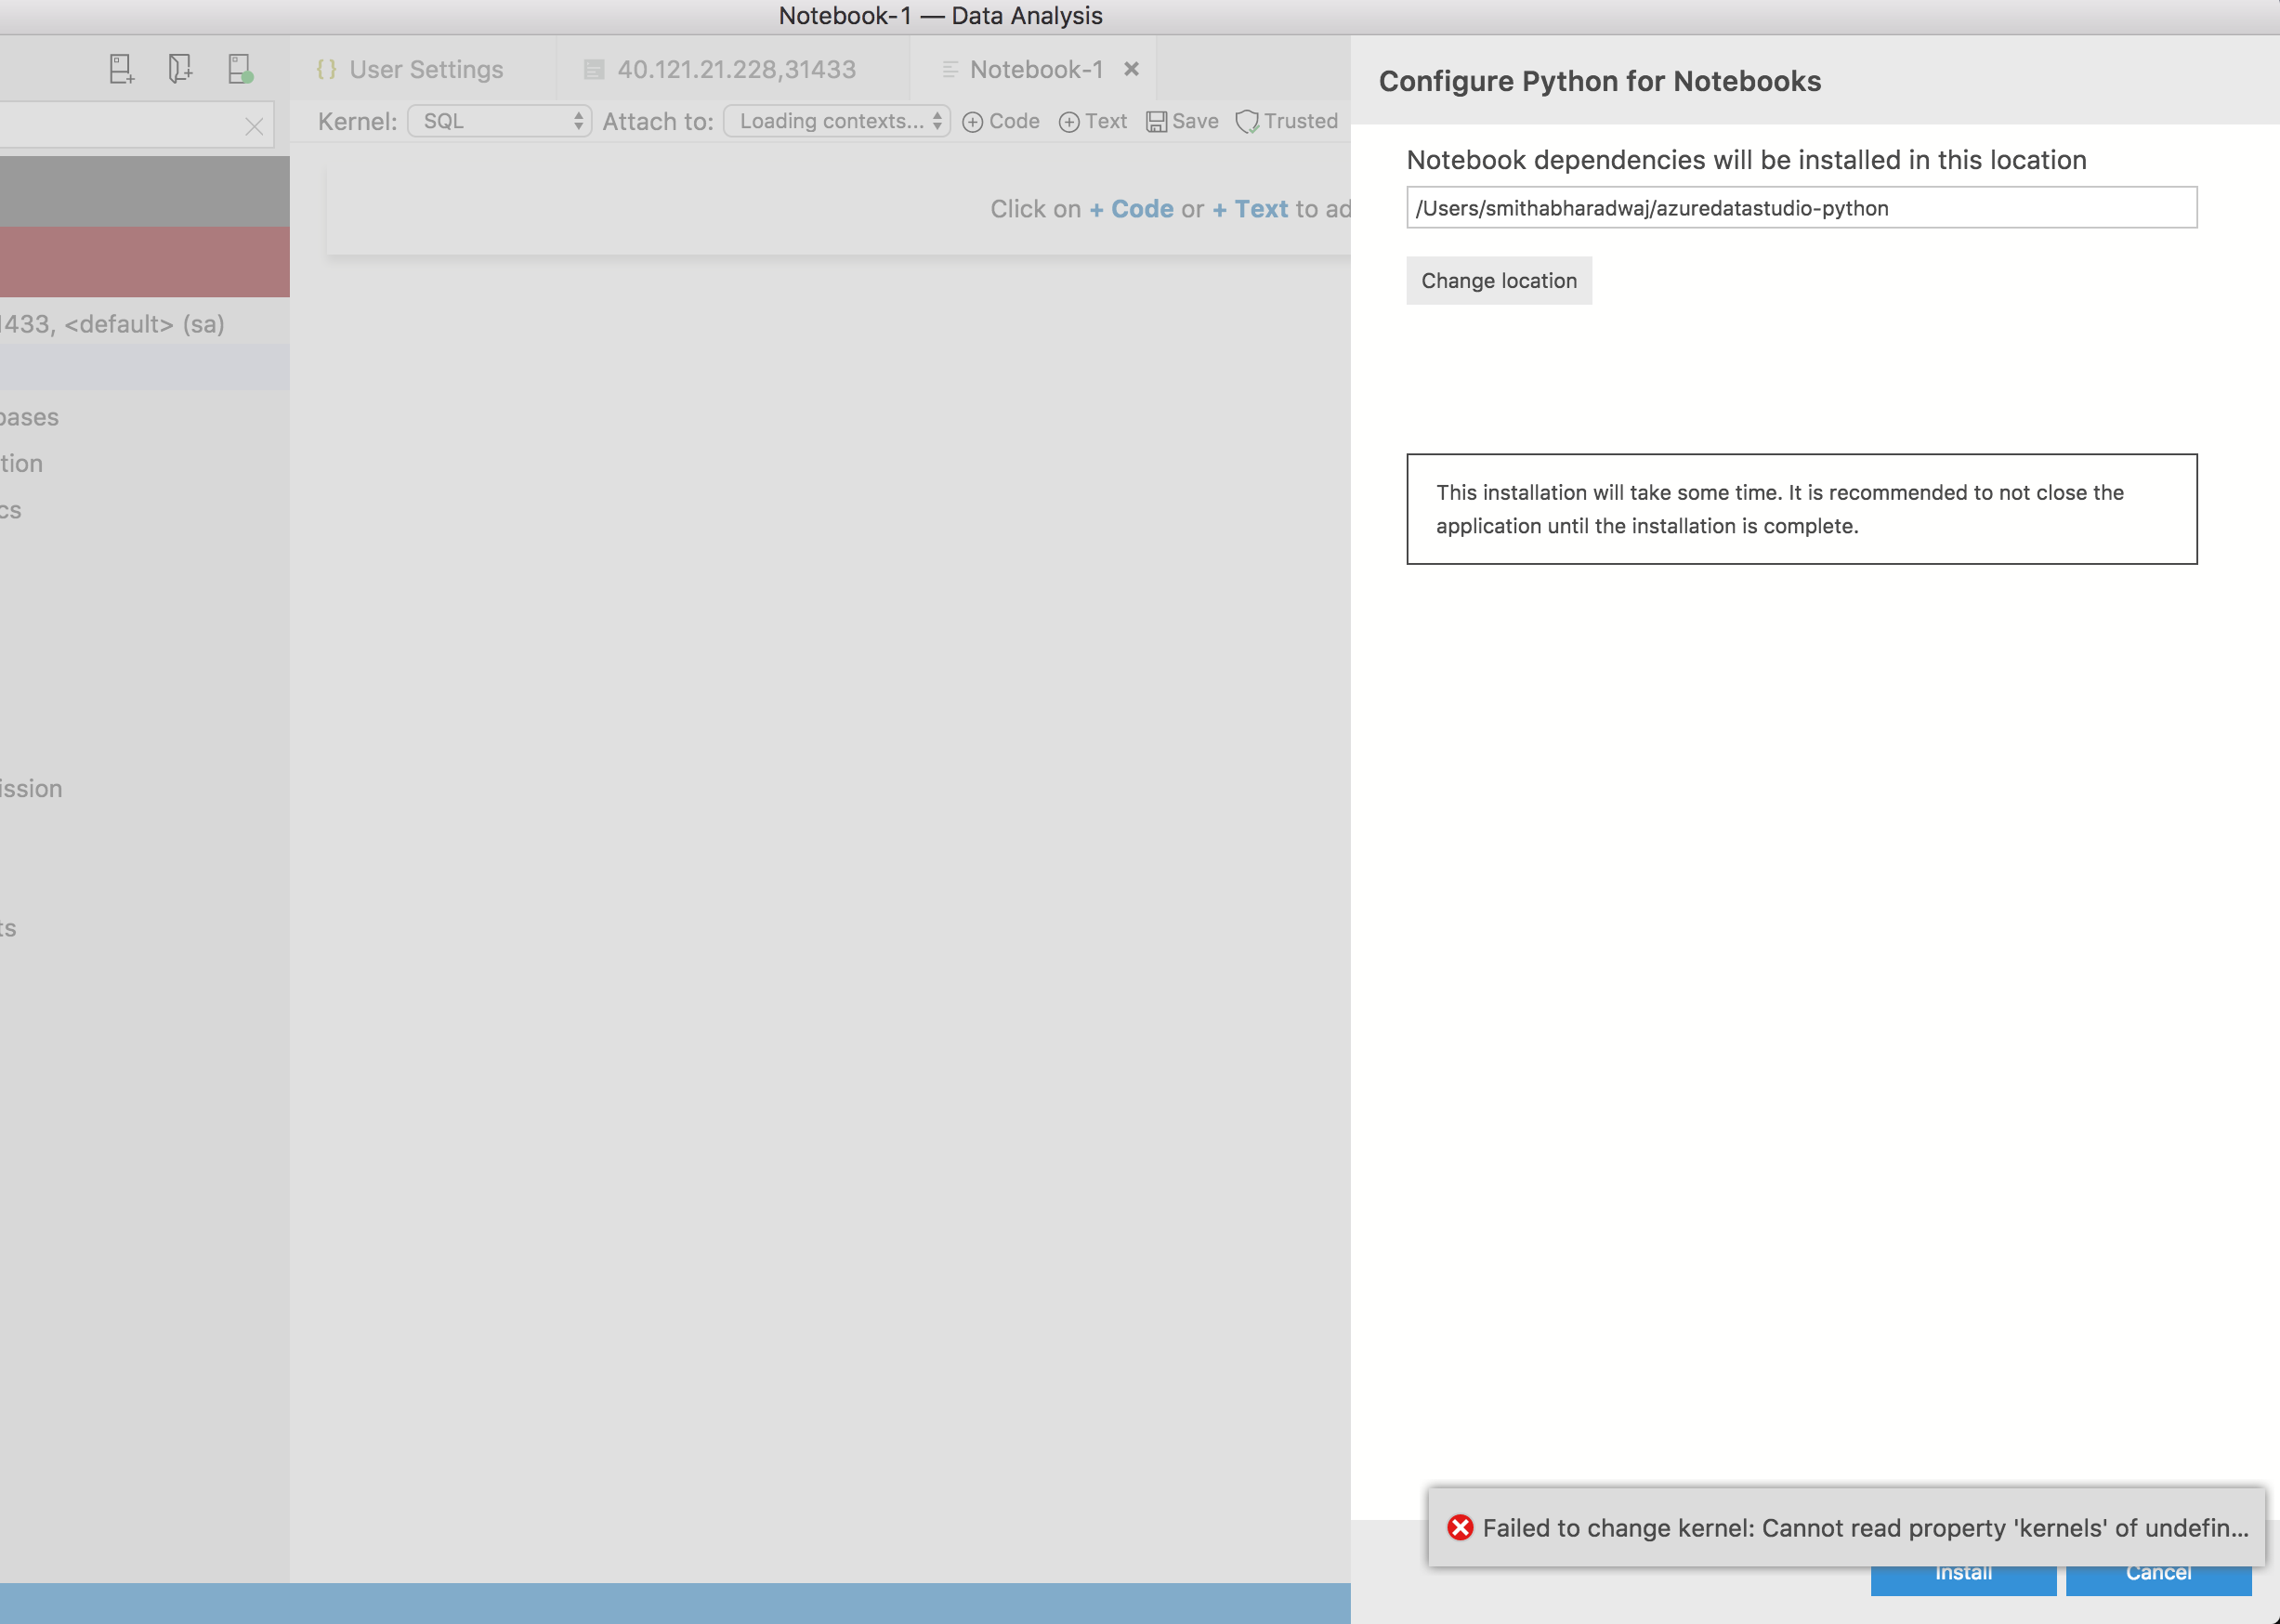Click the new connection icon
2280x1624 pixels.
coord(239,68)
